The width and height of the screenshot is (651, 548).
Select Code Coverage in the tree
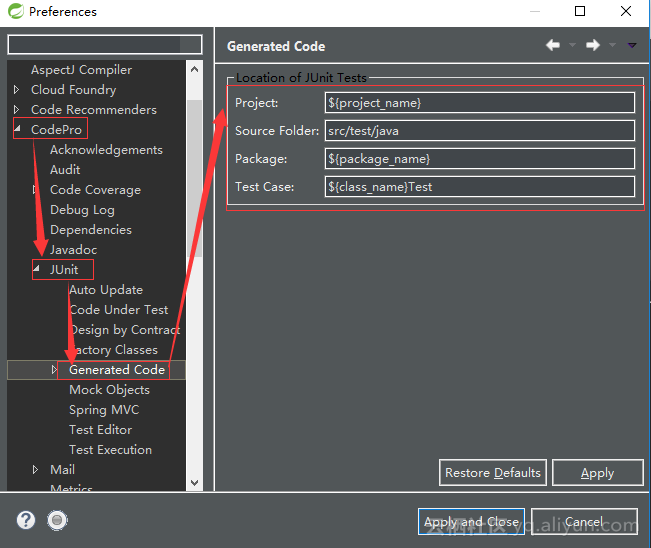(x=95, y=190)
